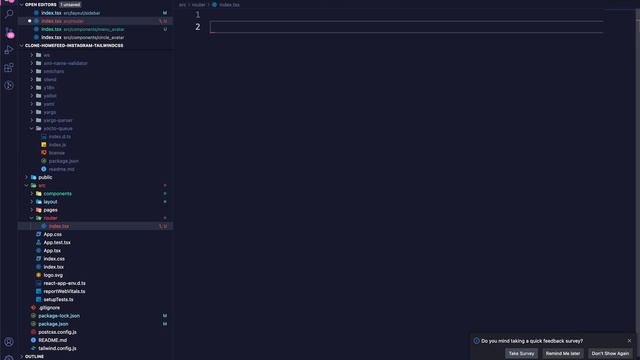Open index.tsx inside the router folder
The height and width of the screenshot is (360, 640).
tap(95, 226)
